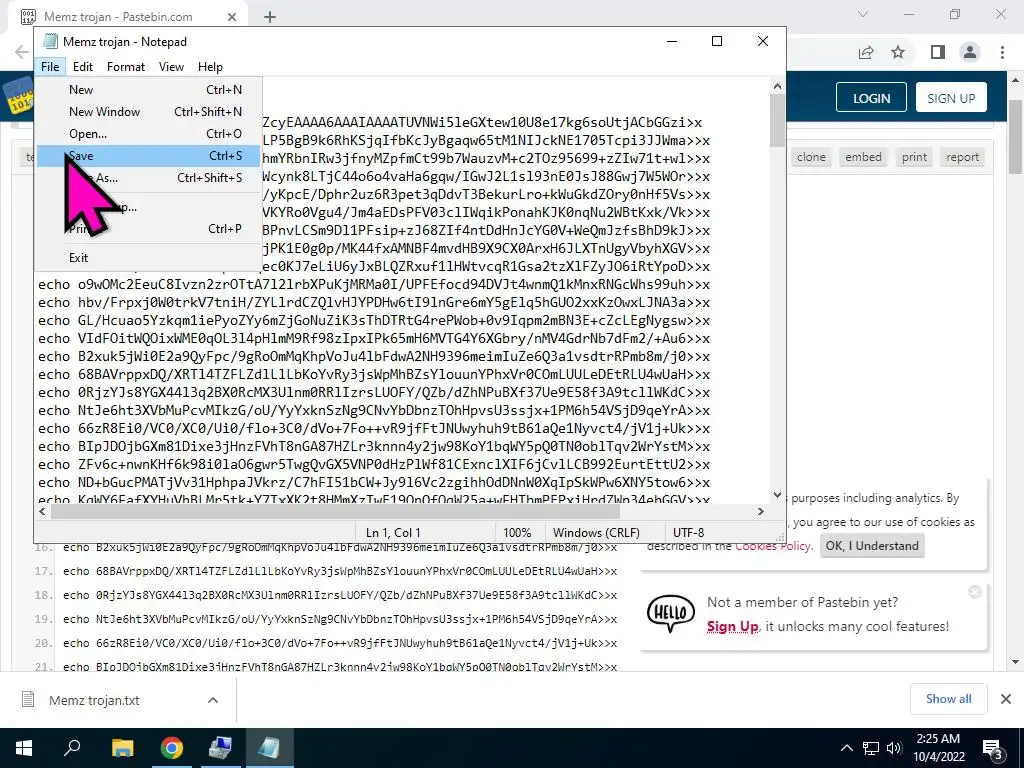Click the Pastebin logo icon
The width and height of the screenshot is (1024, 768).
[19, 97]
